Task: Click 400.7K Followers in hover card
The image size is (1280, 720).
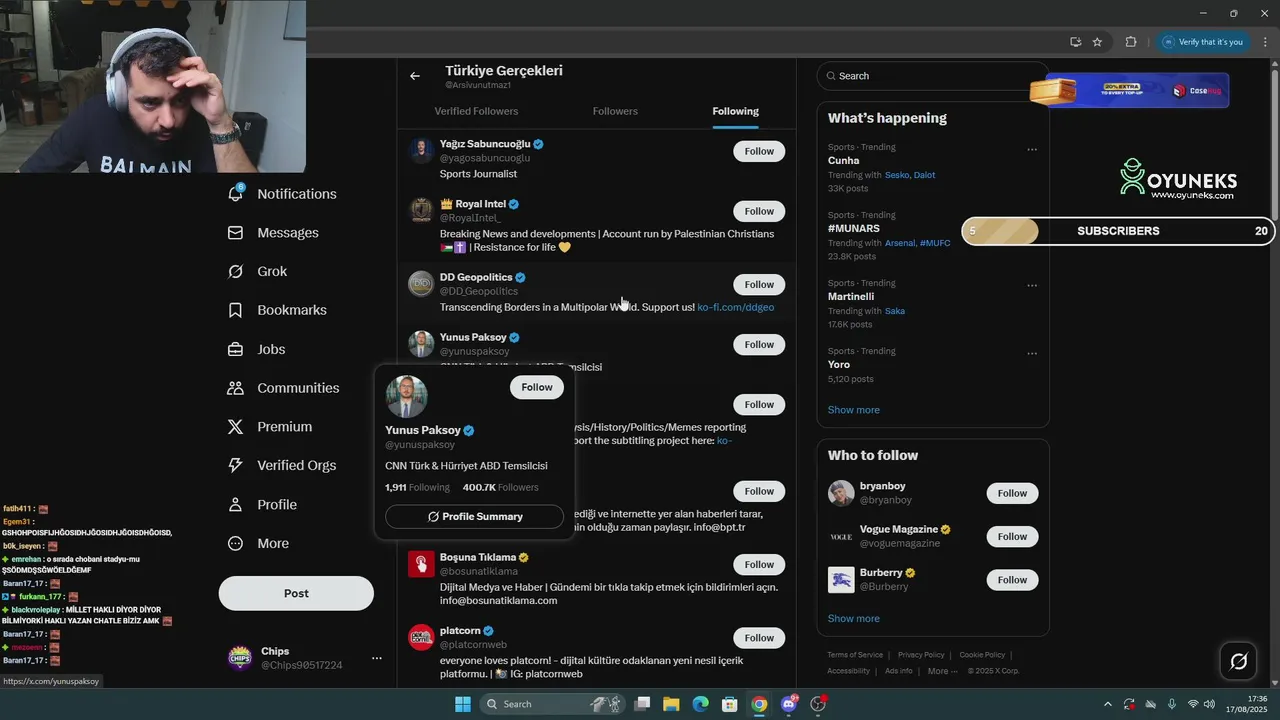Action: point(500,487)
